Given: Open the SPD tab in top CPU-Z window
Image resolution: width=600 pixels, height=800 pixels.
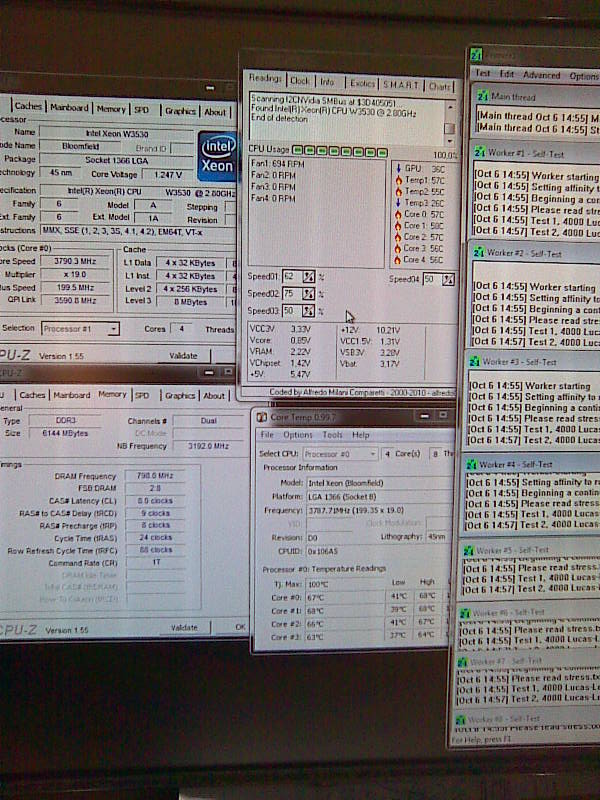Looking at the screenshot, I should tap(141, 110).
